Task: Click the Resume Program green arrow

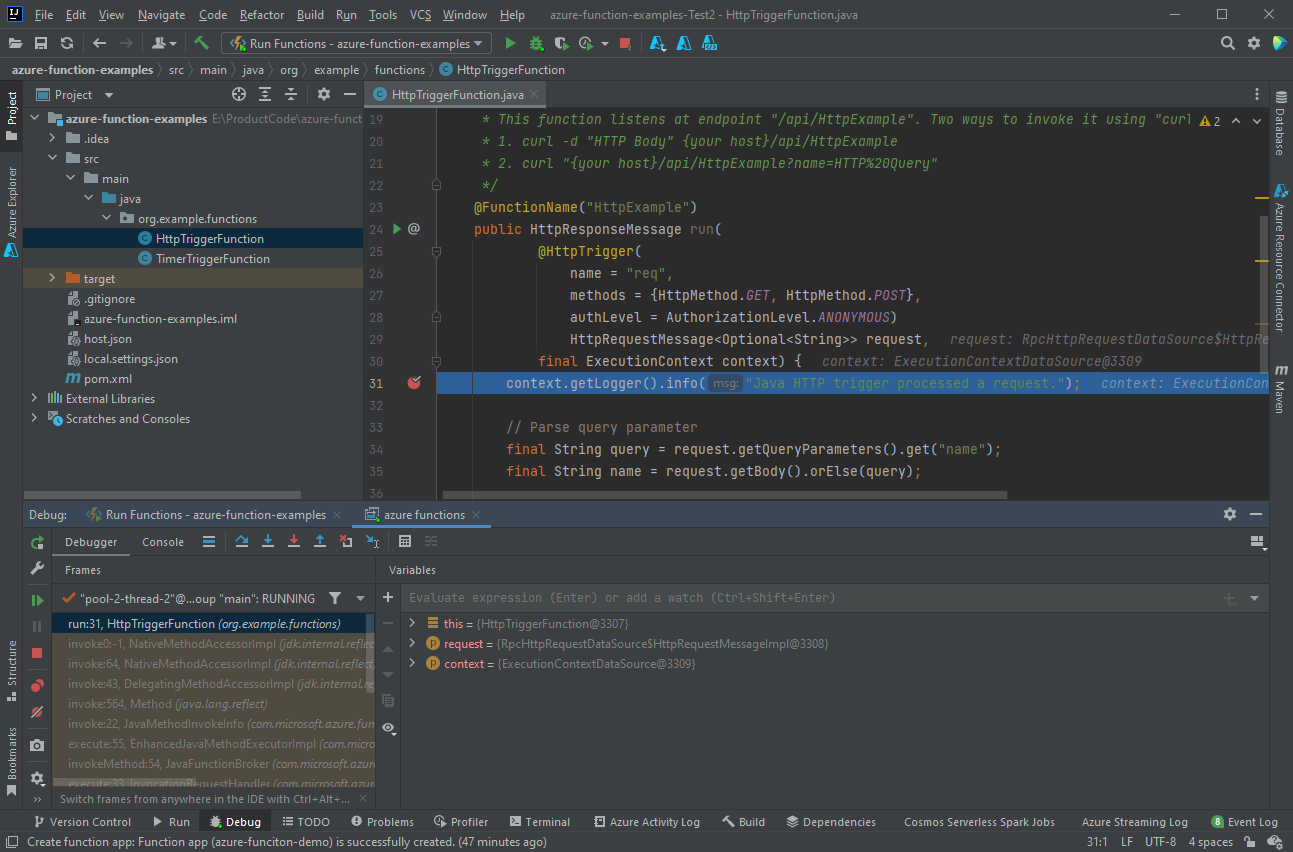Action: click(37, 600)
